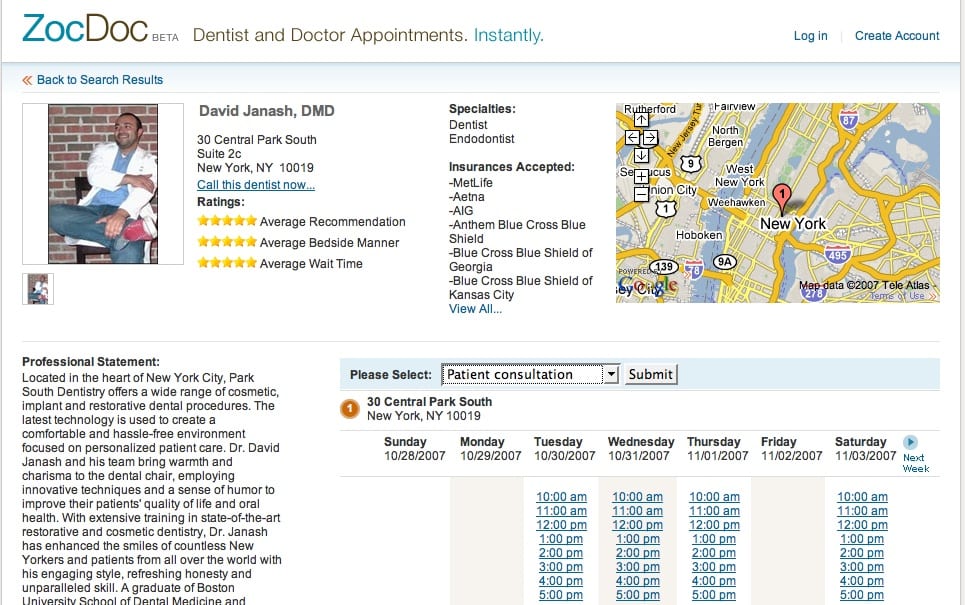Pan the map left with arrow icon
This screenshot has width=965, height=605.
632,138
